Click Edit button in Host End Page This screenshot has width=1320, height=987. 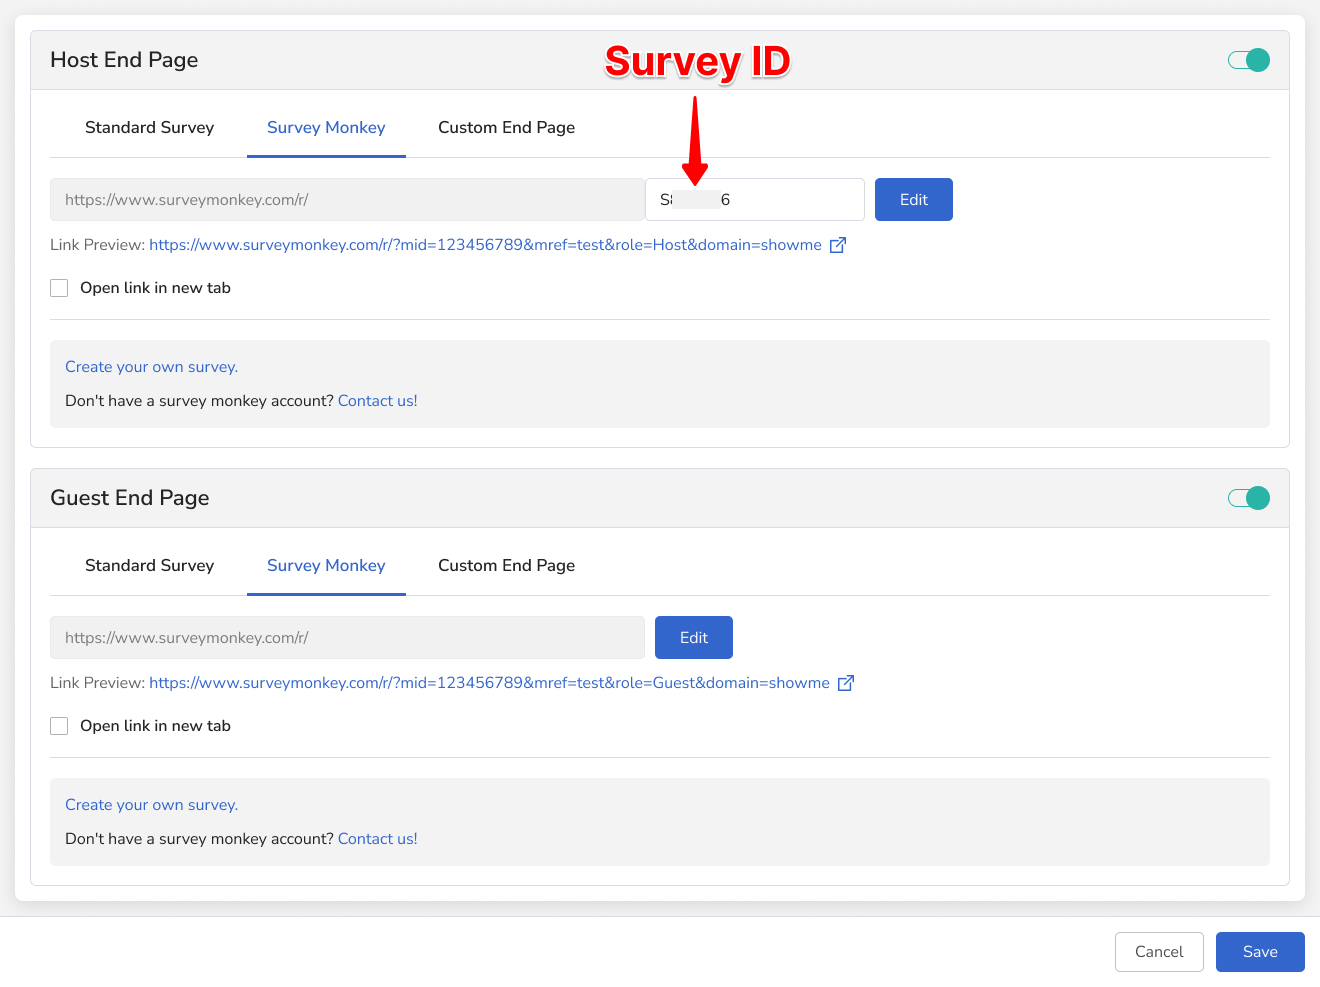point(914,200)
